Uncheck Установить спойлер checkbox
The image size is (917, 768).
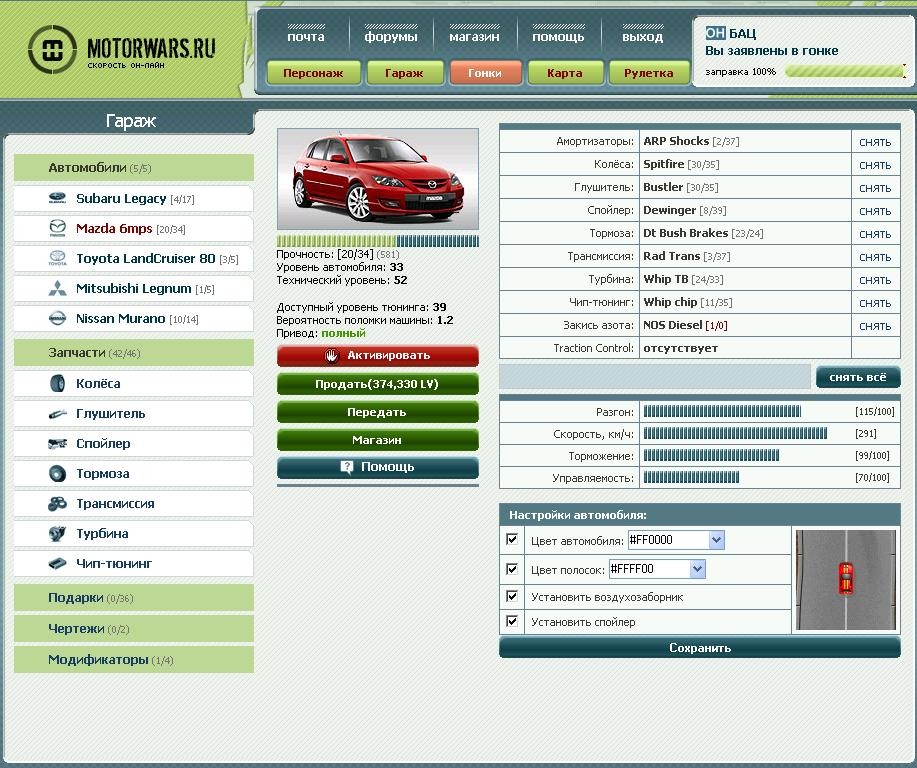pos(512,621)
